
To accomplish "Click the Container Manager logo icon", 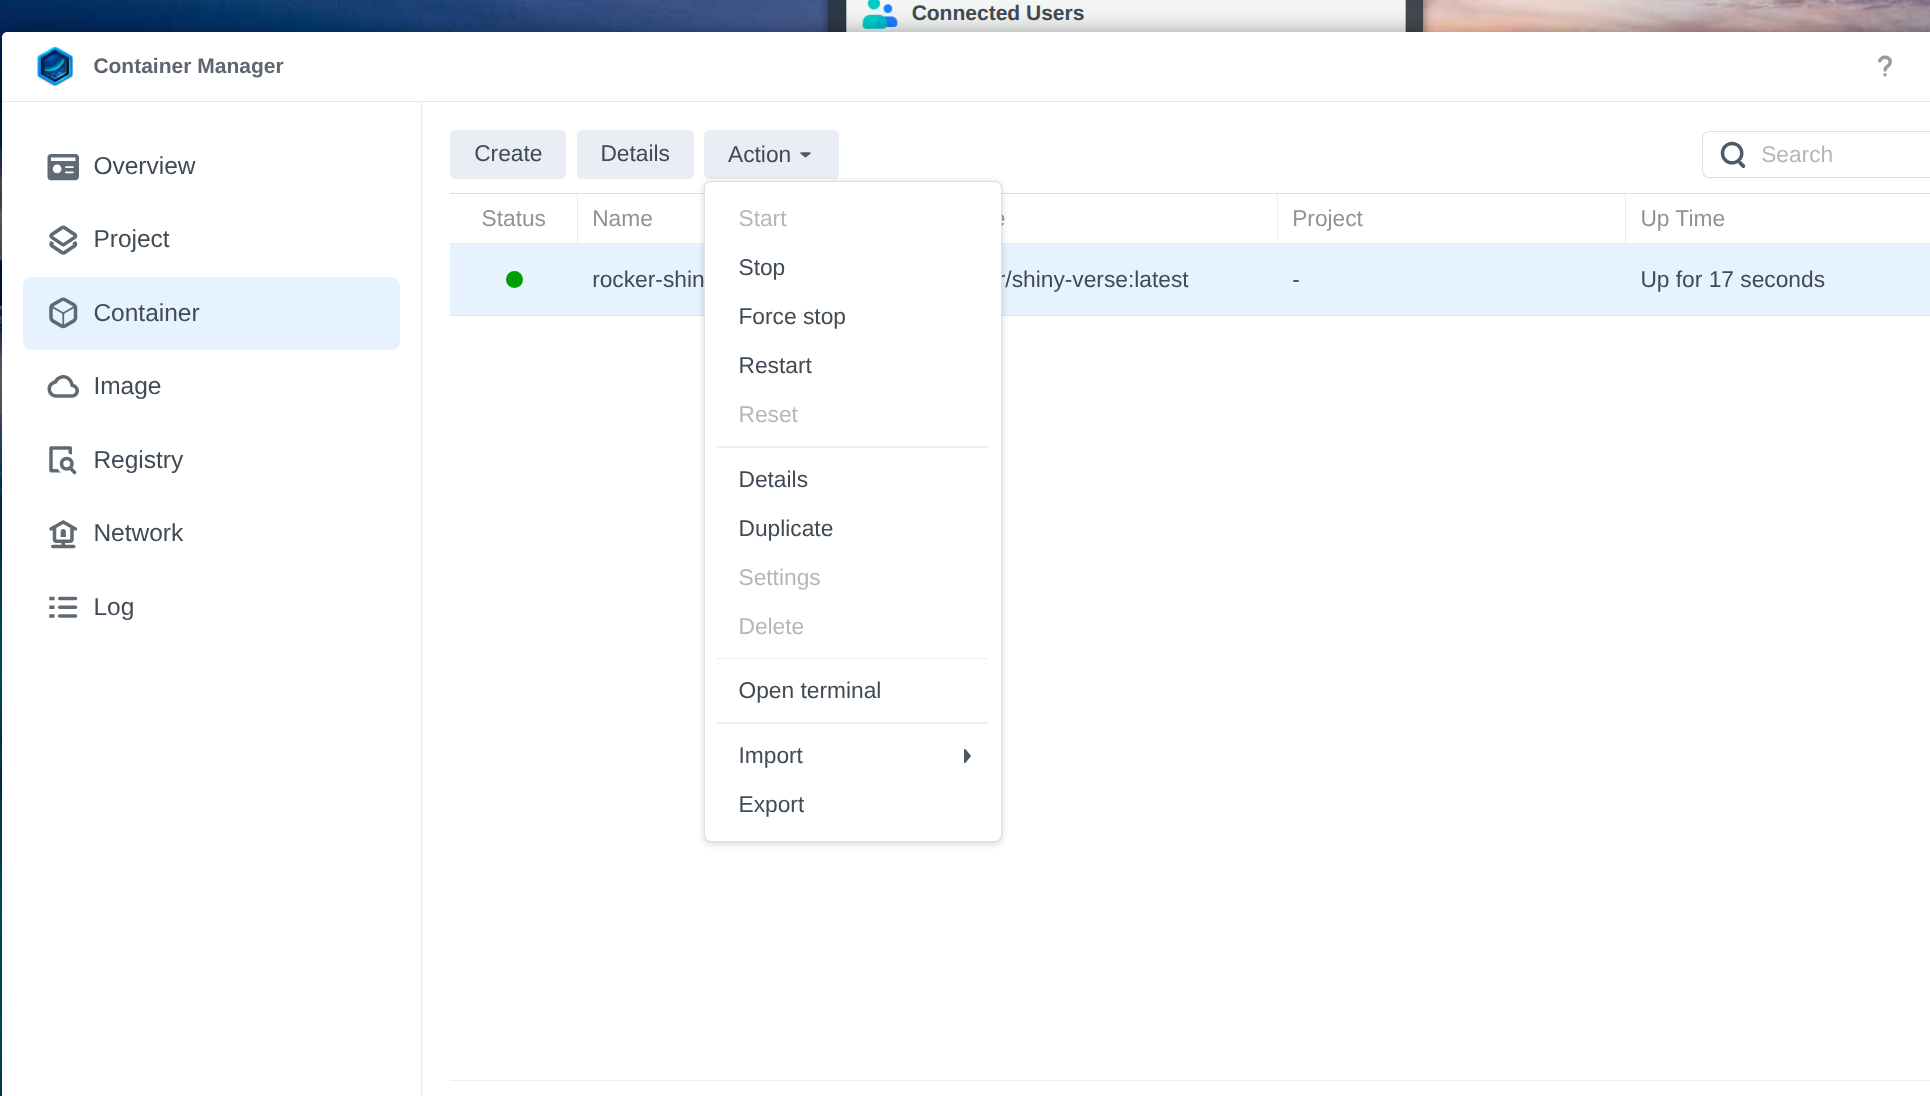I will [x=55, y=66].
